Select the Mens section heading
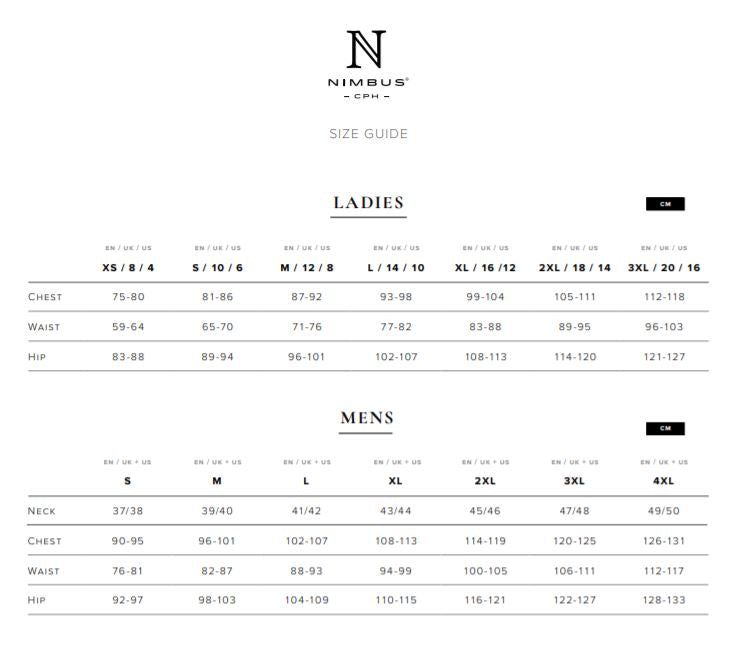This screenshot has width=739, height=646. coord(367,418)
